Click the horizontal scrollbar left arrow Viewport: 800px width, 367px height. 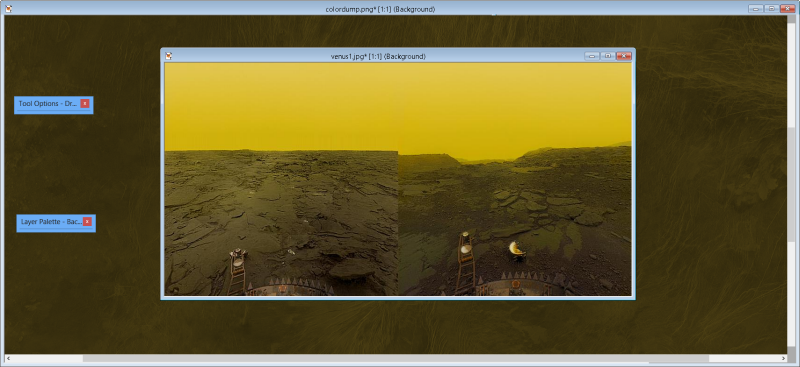click(x=8, y=359)
